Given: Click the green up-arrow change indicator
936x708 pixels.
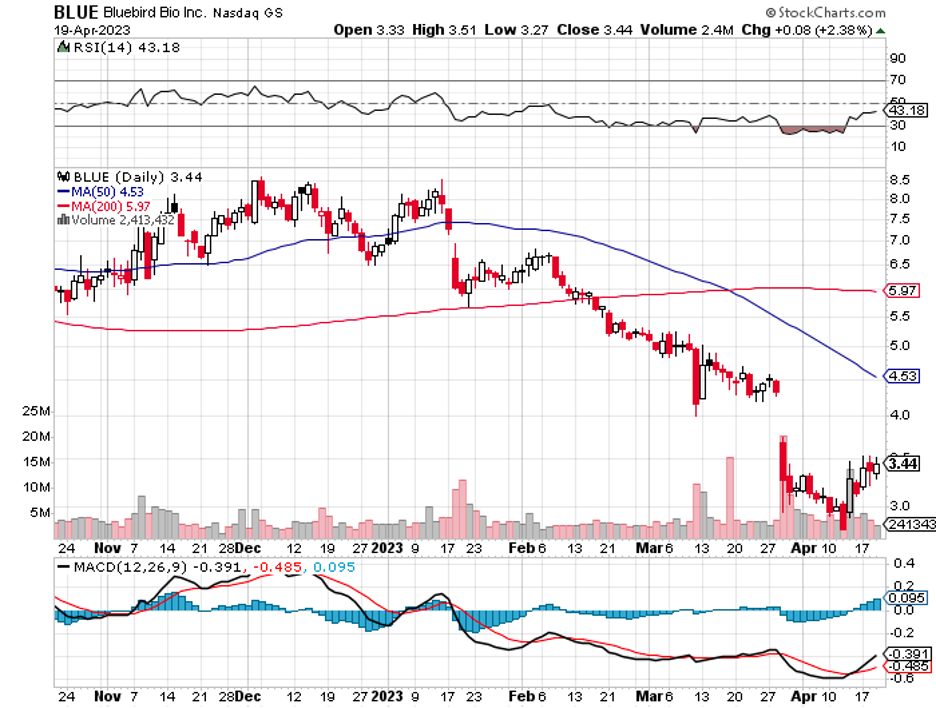Looking at the screenshot, I should tap(880, 31).
